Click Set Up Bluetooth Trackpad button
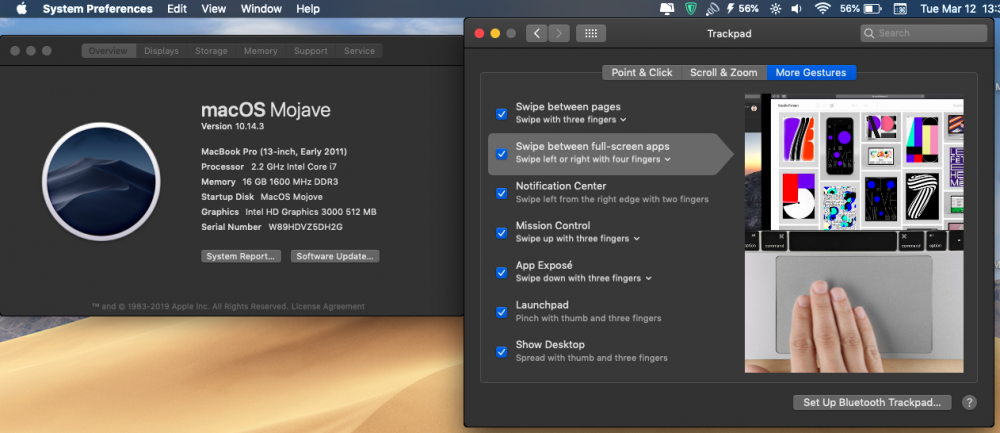 (x=872, y=402)
